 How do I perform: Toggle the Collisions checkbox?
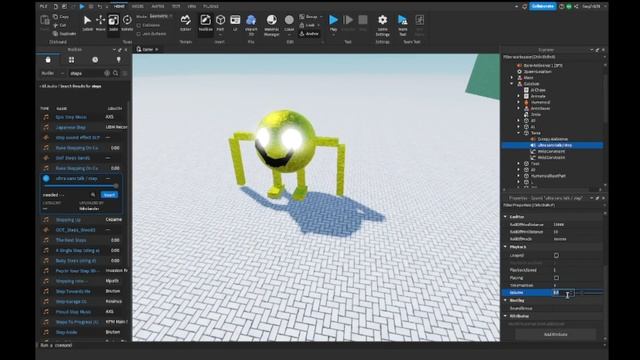click(x=138, y=25)
